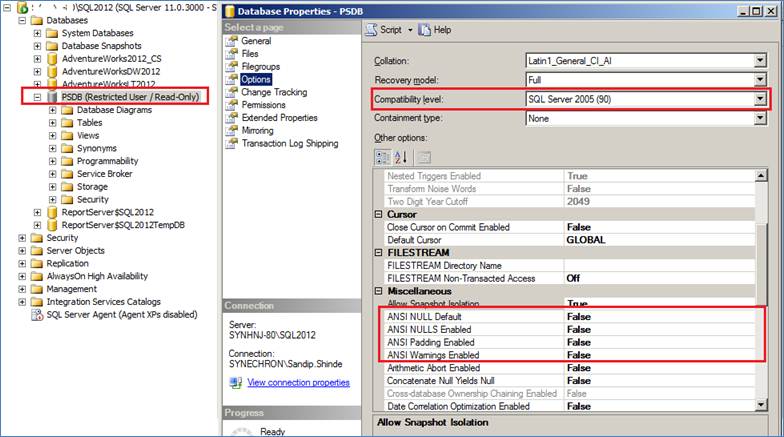Image resolution: width=784 pixels, height=437 pixels.
Task: Click View connection properties link
Action: click(x=298, y=382)
